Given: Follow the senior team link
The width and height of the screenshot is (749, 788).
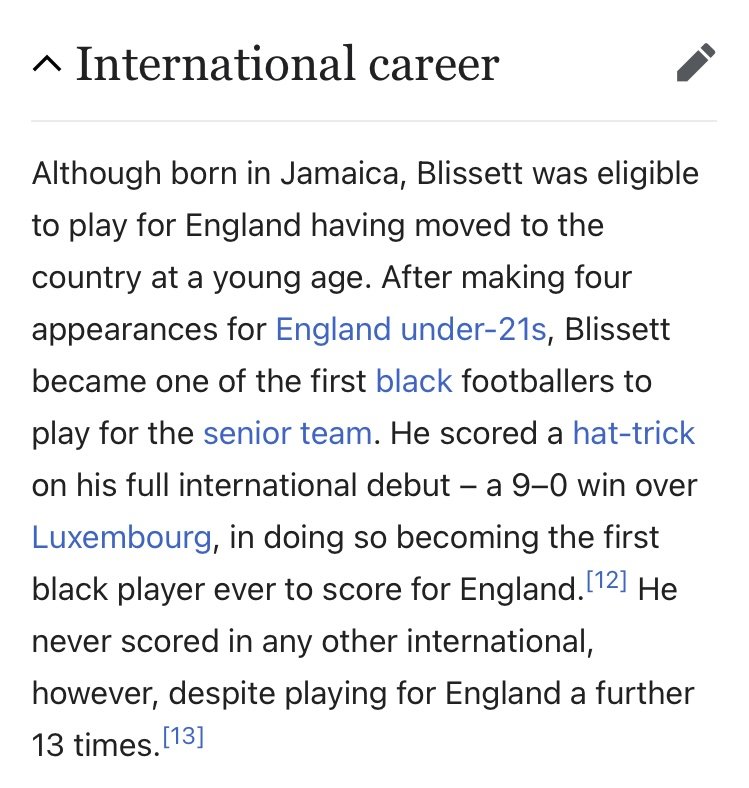Looking at the screenshot, I should pyautogui.click(x=288, y=433).
